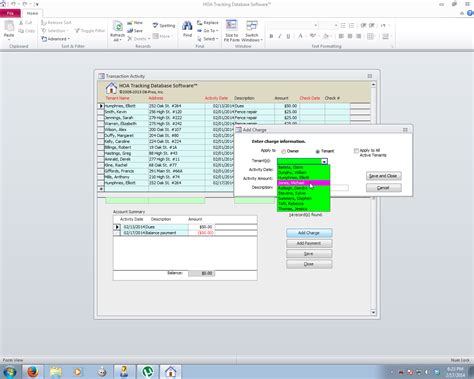The height and width of the screenshot is (379, 474).
Task: Choose Taft, Rebecca in tenant list
Action: [303, 204]
